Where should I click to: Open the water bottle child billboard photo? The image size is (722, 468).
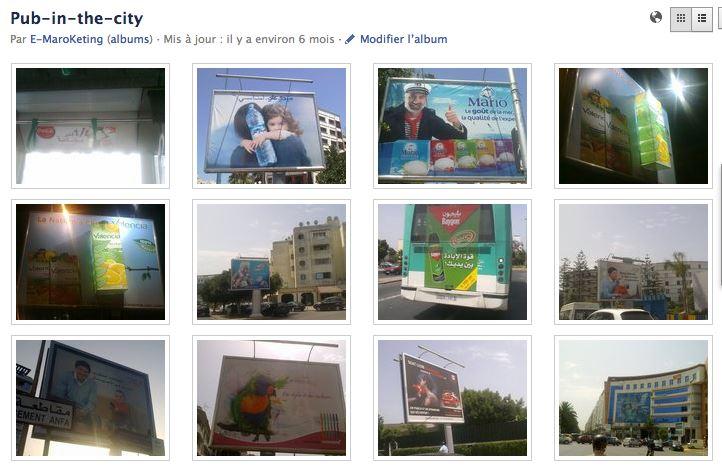pos(271,126)
